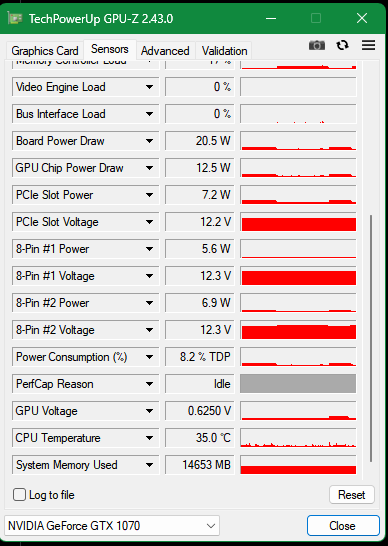Screen dimensions: 388x546
Task: Click the refresh sensors icon
Action: [x=342, y=45]
